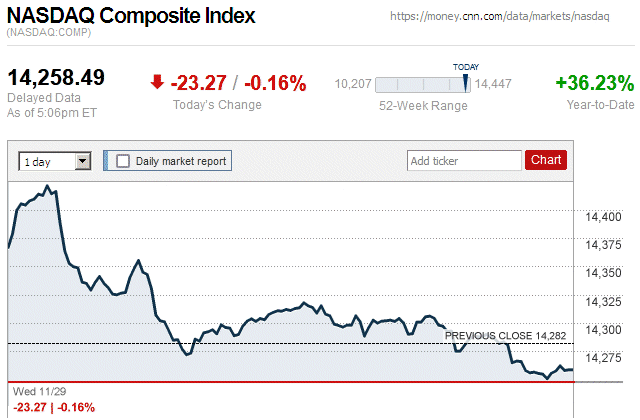Click the 14,447 52-week high value
The image size is (640, 420).
point(493,86)
